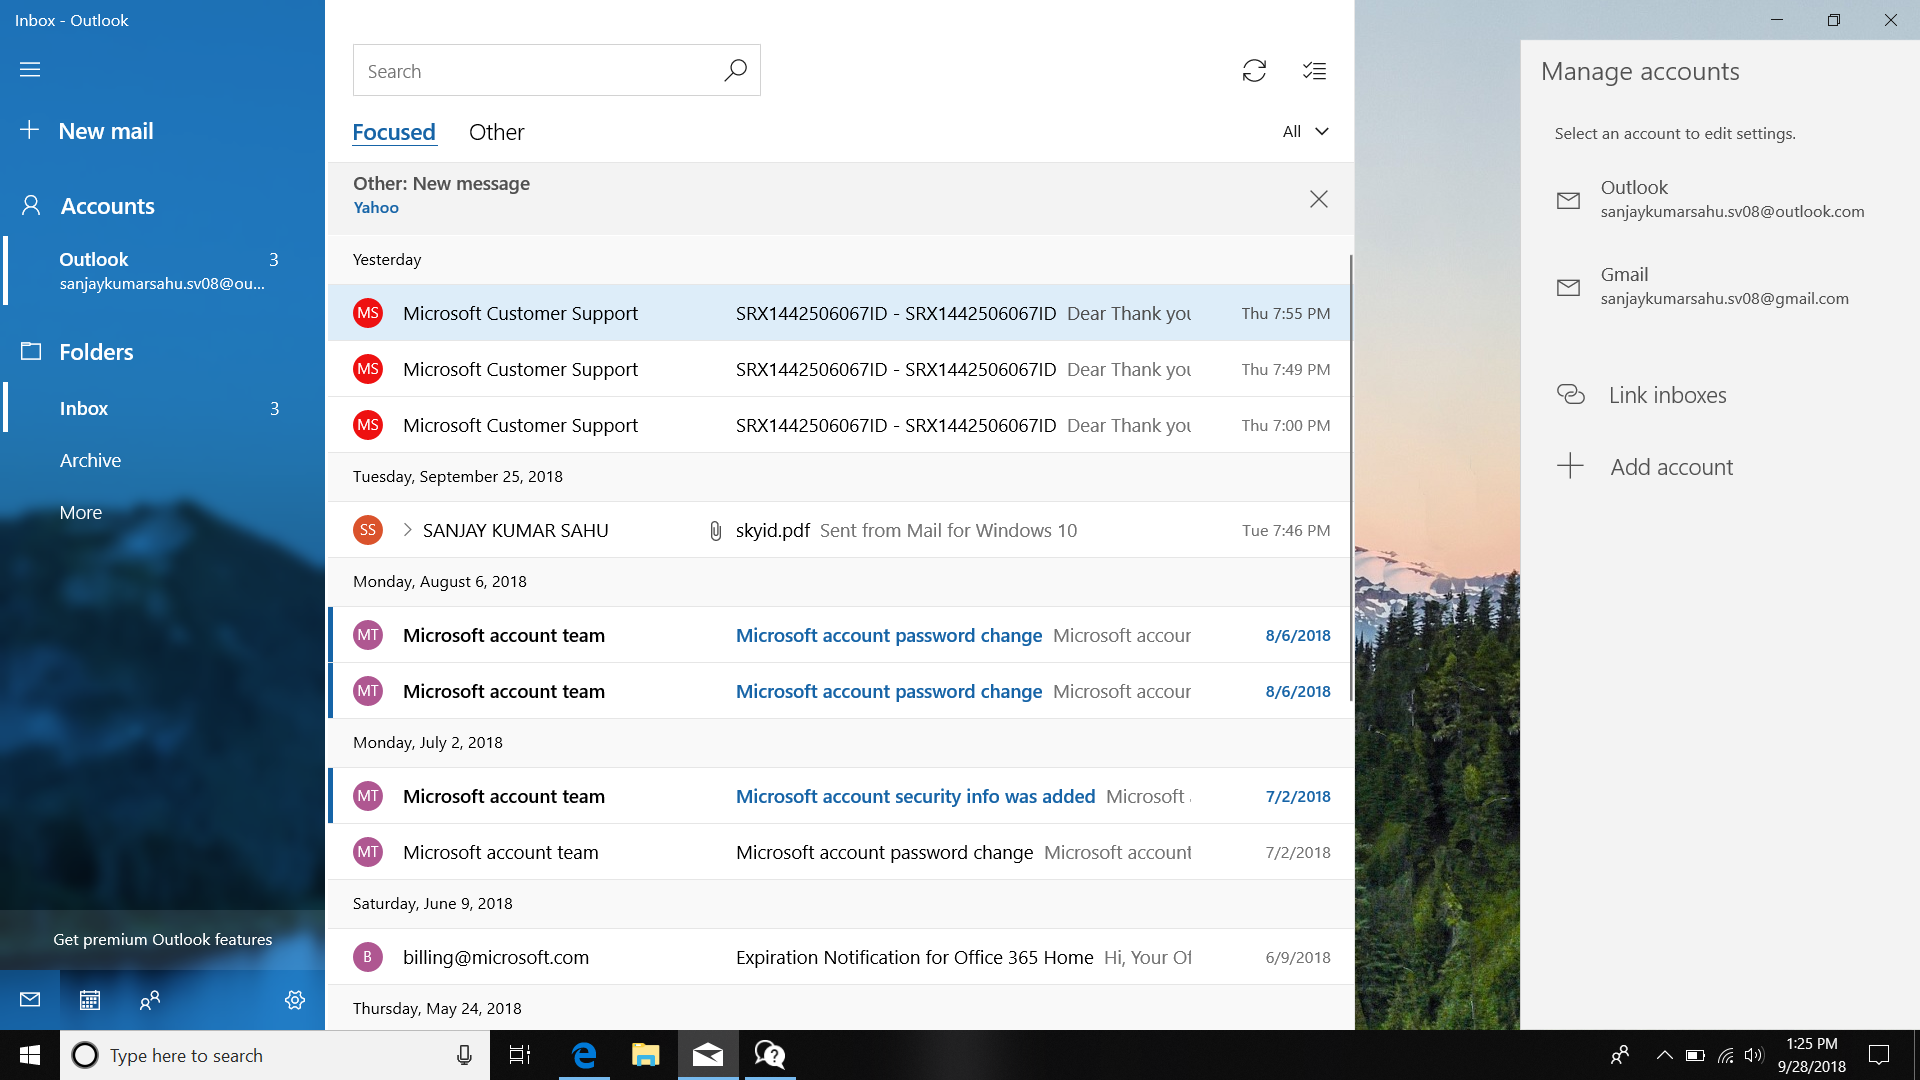Click the Calendar icon in bottom sidebar
The width and height of the screenshot is (1920, 1080).
click(88, 1000)
